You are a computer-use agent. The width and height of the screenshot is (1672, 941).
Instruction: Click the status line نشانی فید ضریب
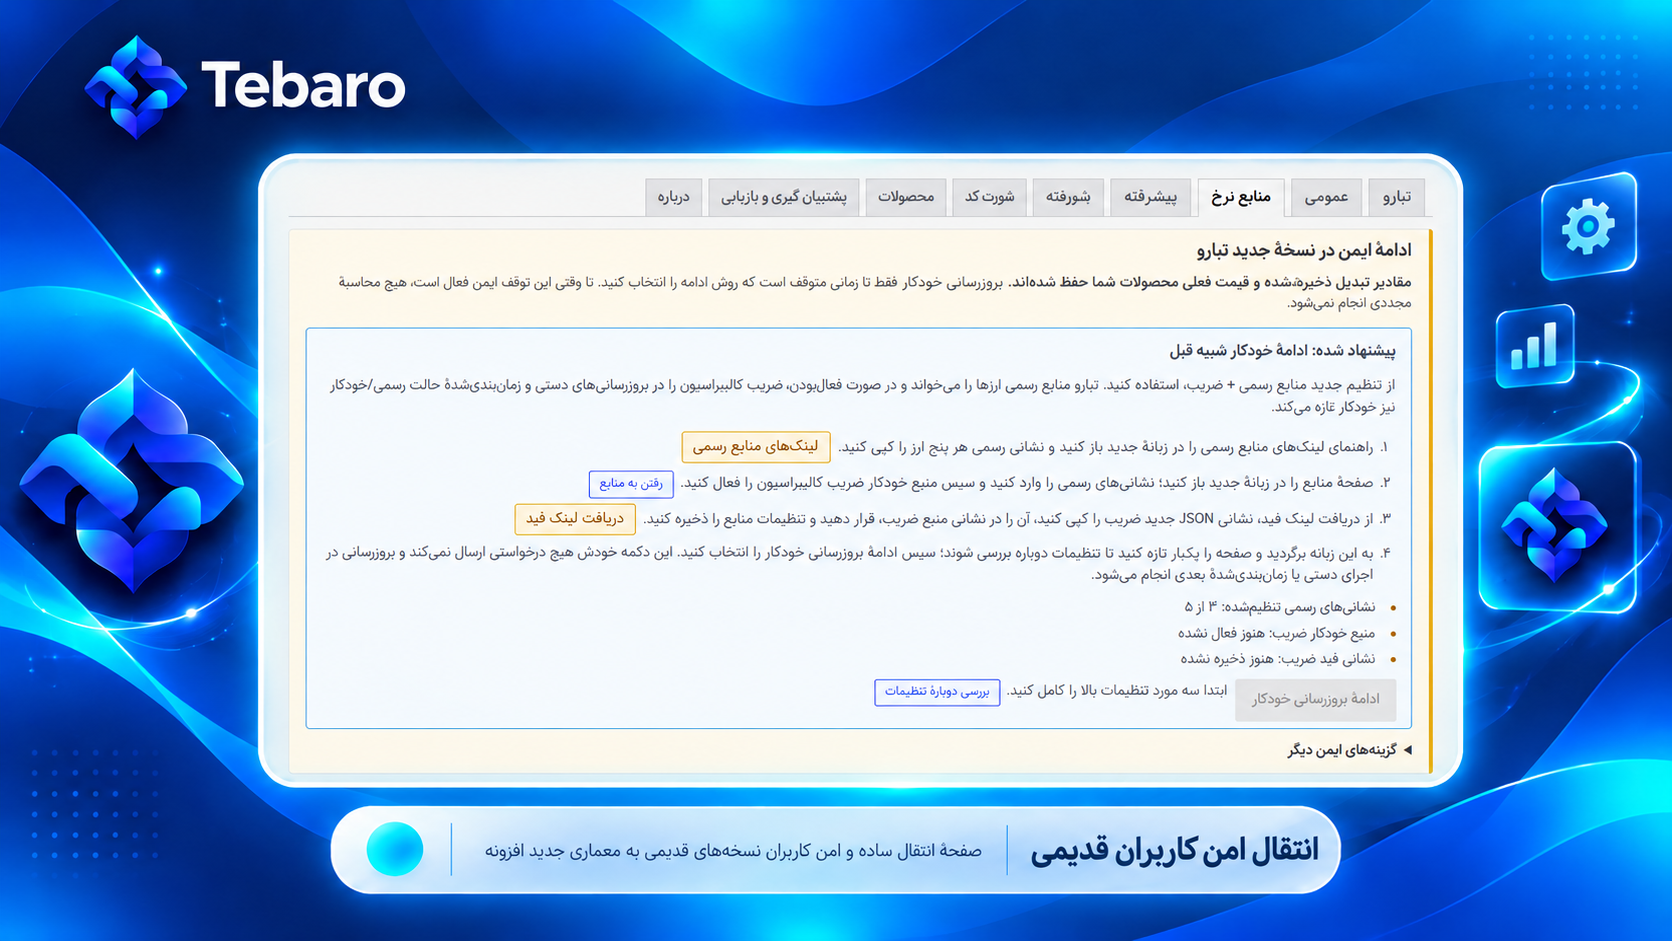tap(1278, 659)
